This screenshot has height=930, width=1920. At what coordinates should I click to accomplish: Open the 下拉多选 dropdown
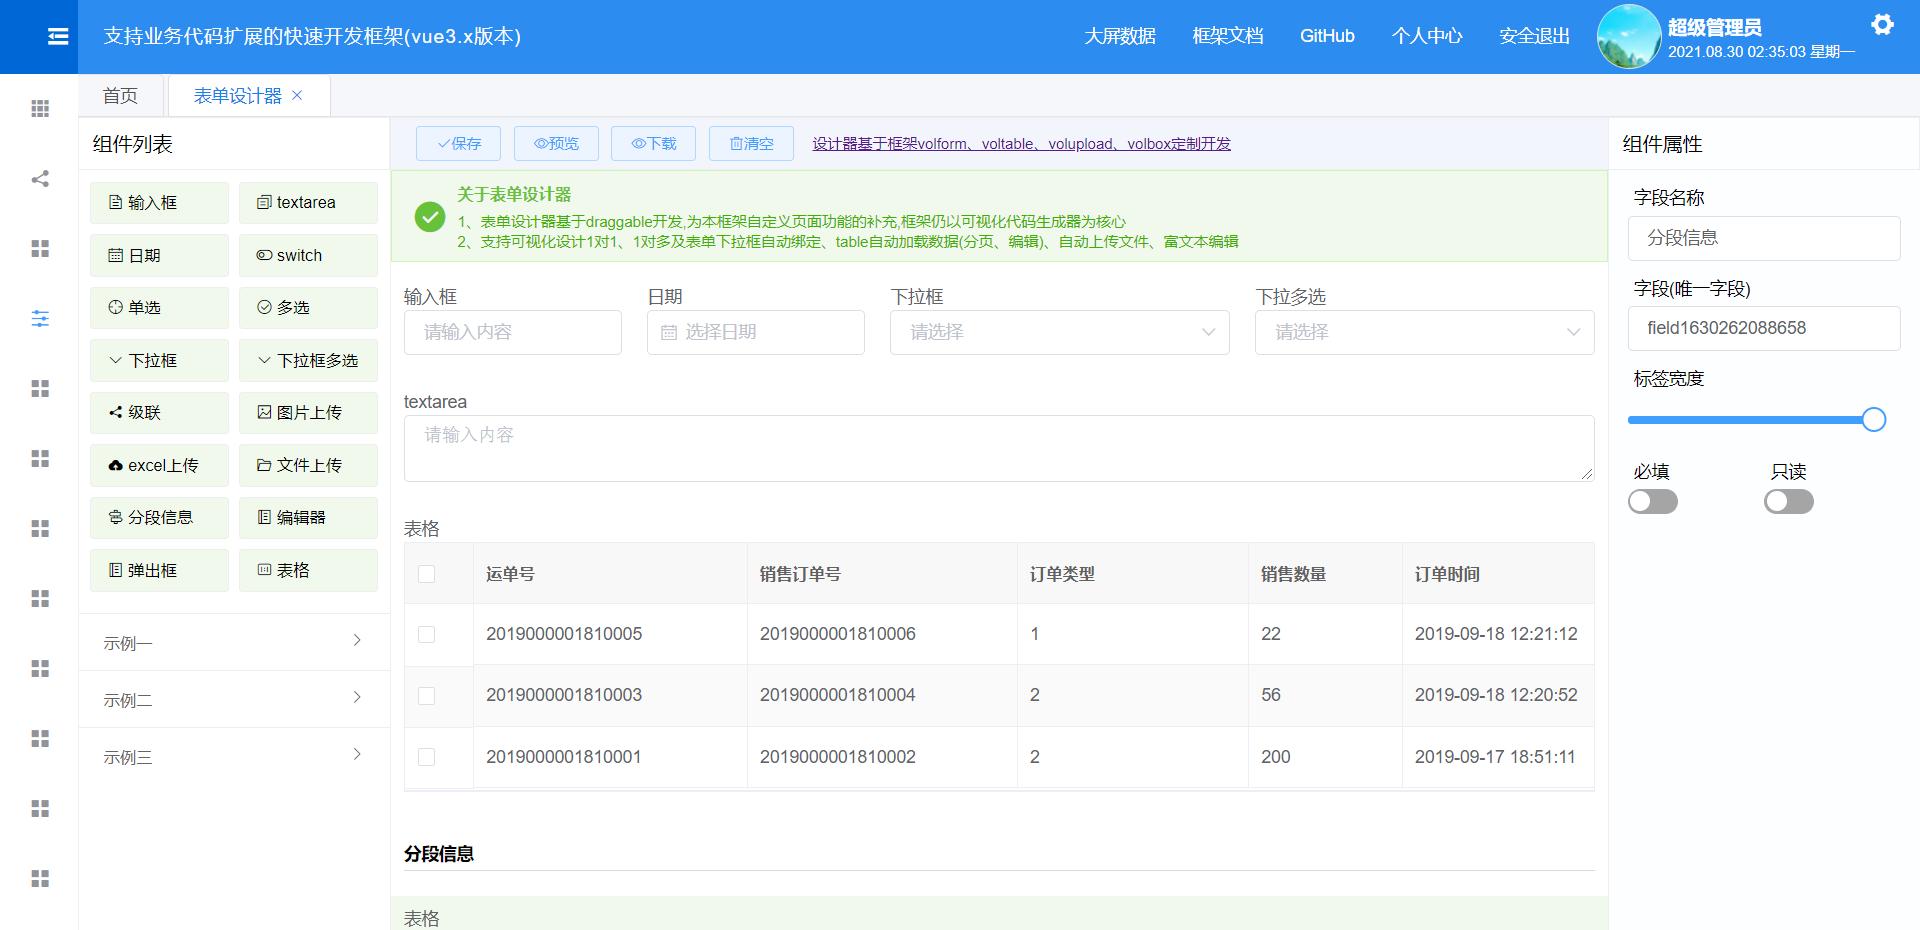[1425, 332]
